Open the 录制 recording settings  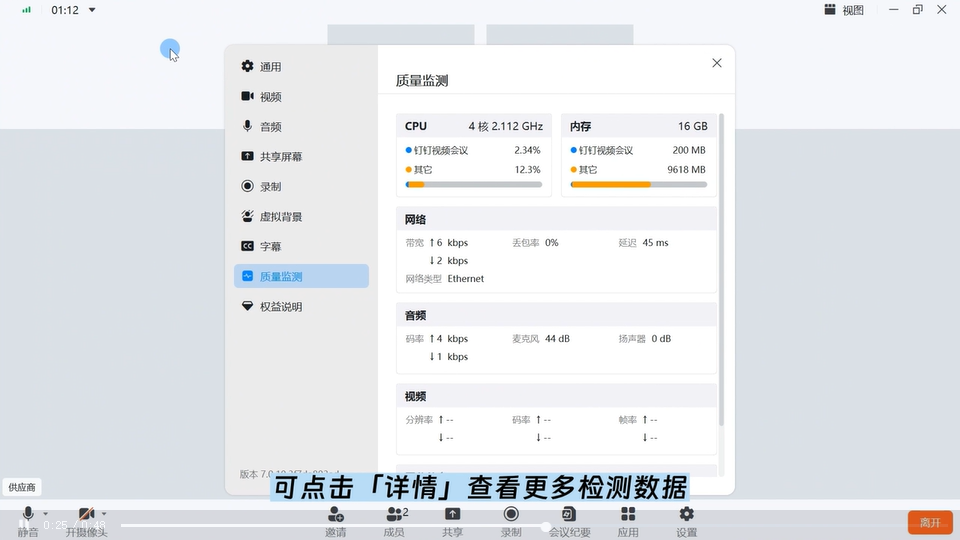tap(301, 186)
